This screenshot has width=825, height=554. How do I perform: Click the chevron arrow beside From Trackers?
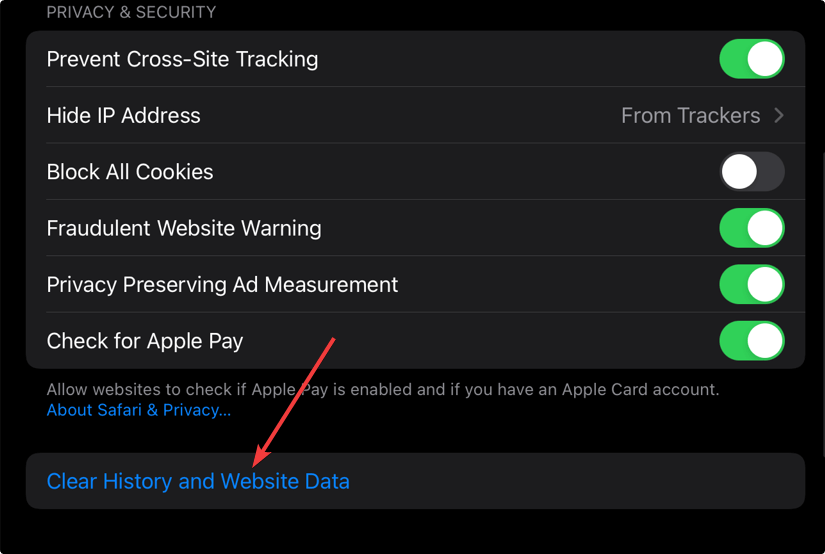coord(779,115)
